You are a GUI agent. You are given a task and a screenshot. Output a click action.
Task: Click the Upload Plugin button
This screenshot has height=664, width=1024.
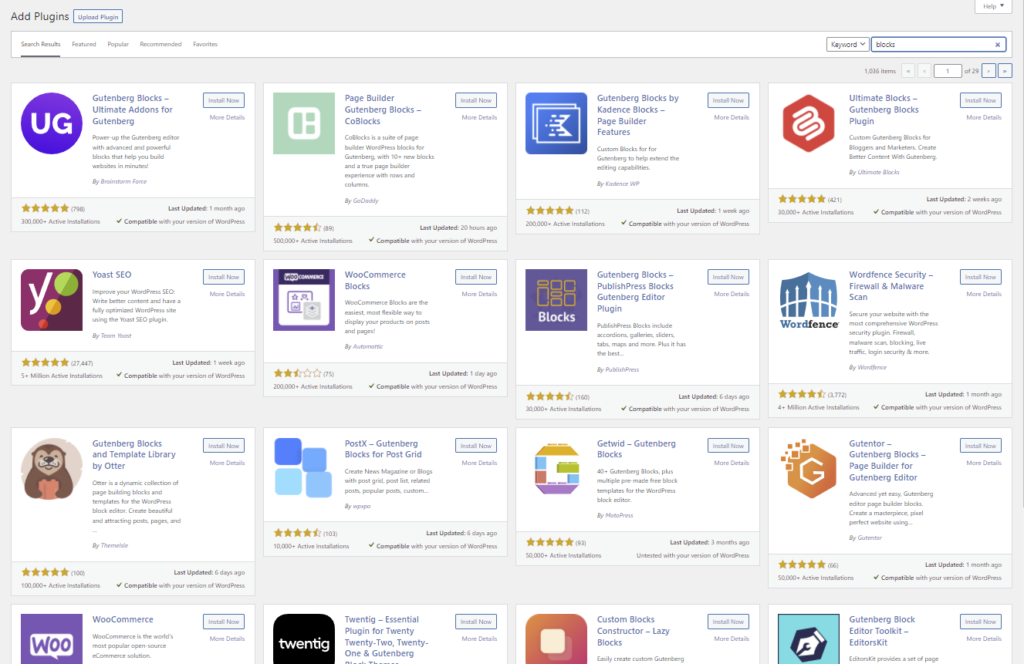pos(98,17)
